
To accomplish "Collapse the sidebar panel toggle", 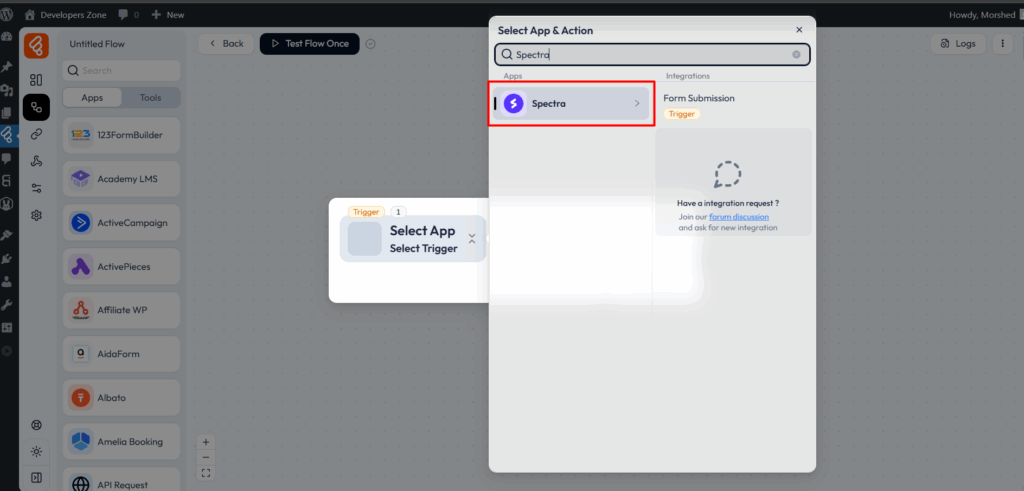I will coord(36,477).
